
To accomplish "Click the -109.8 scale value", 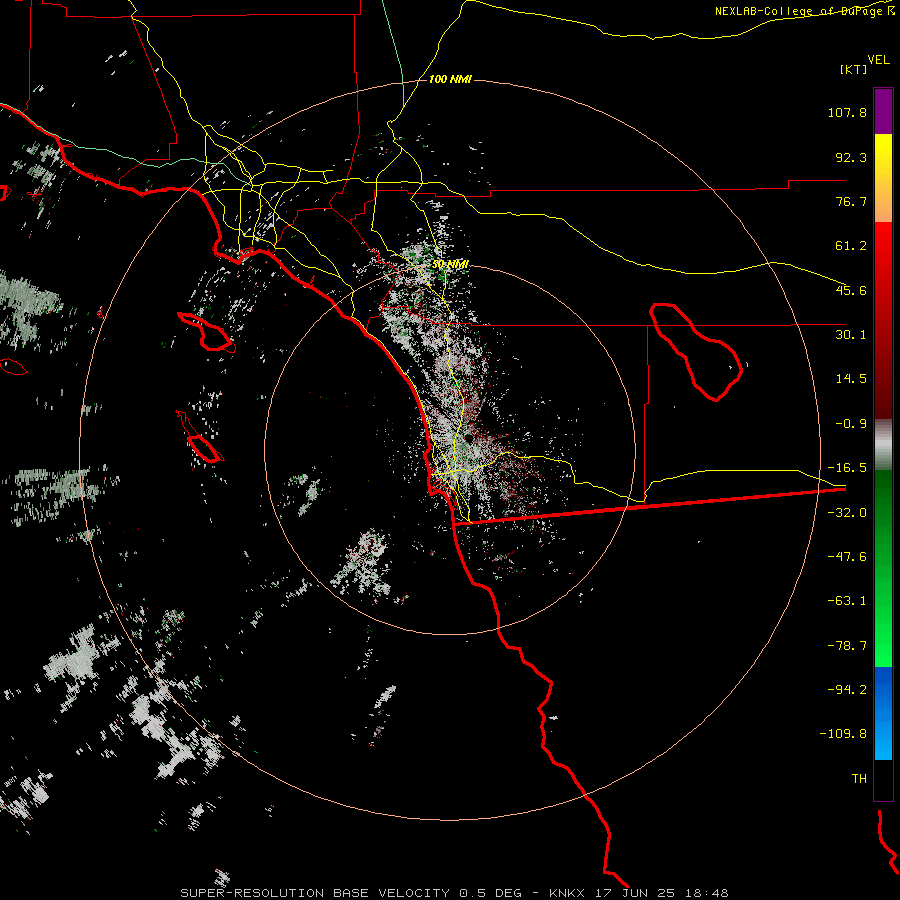I will click(x=843, y=734).
